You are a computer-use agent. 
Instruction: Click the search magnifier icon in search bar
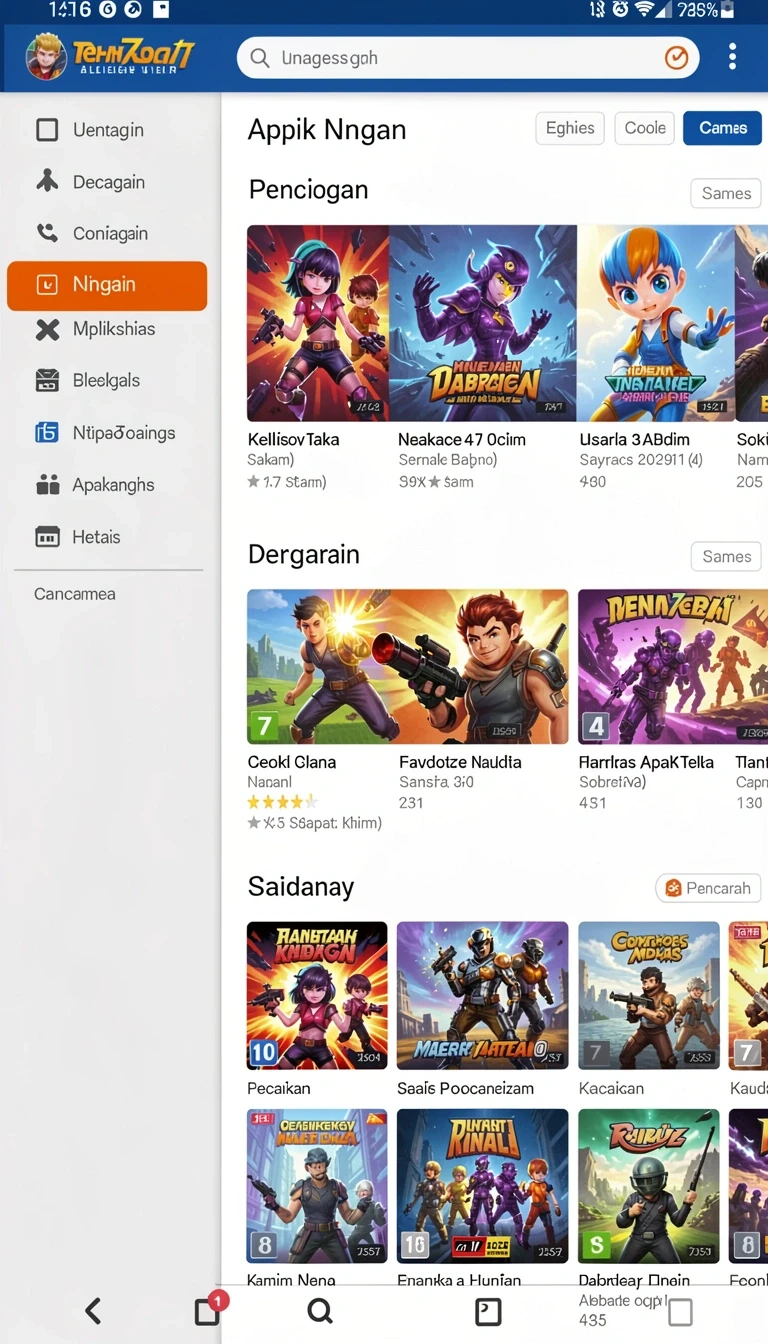pos(260,58)
